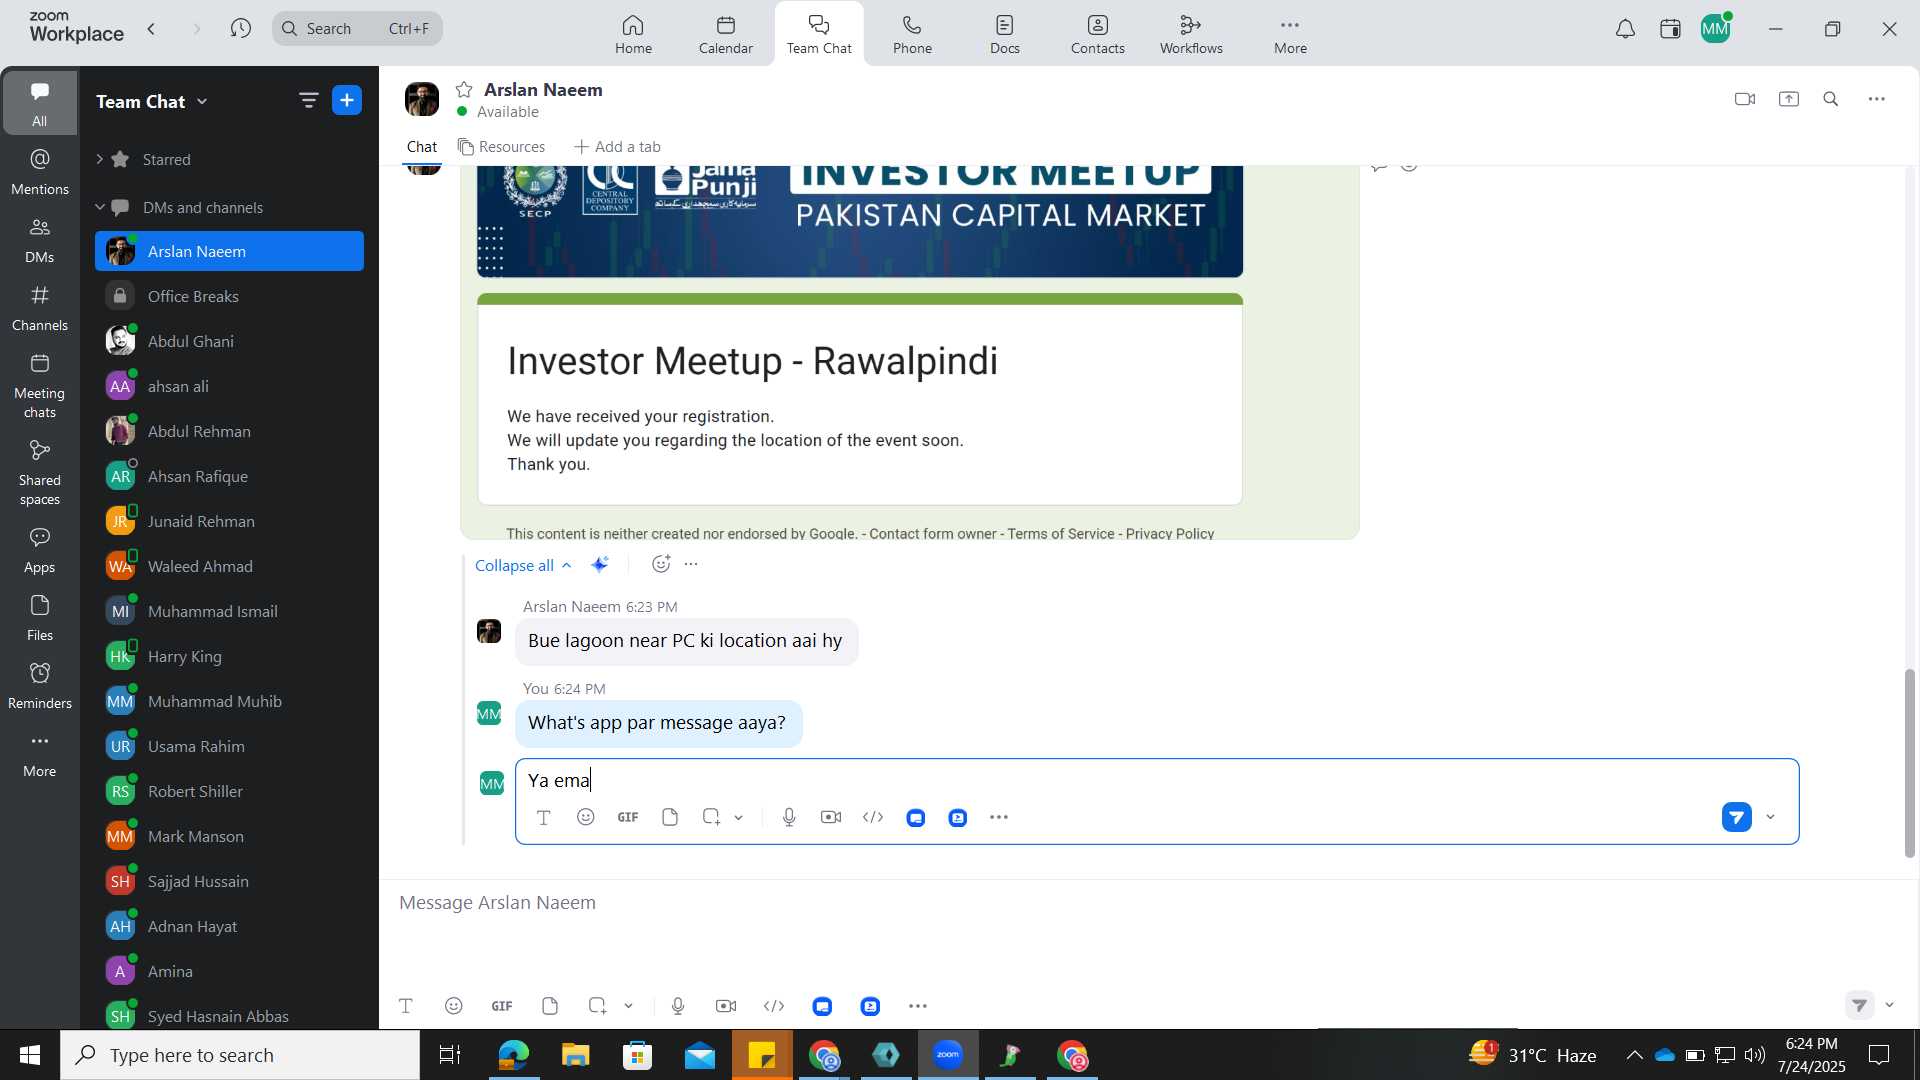Open the Home tab
The height and width of the screenshot is (1080, 1920).
coord(633,34)
